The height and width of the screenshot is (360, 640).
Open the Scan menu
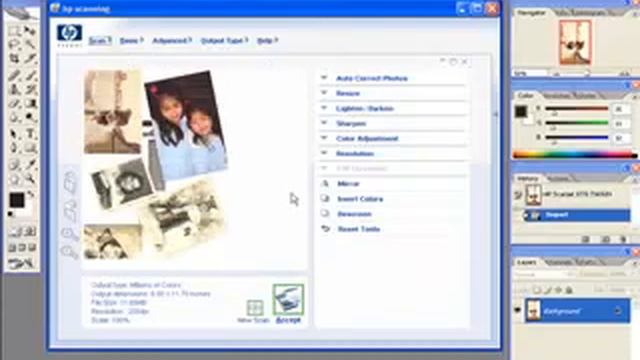tap(100, 40)
